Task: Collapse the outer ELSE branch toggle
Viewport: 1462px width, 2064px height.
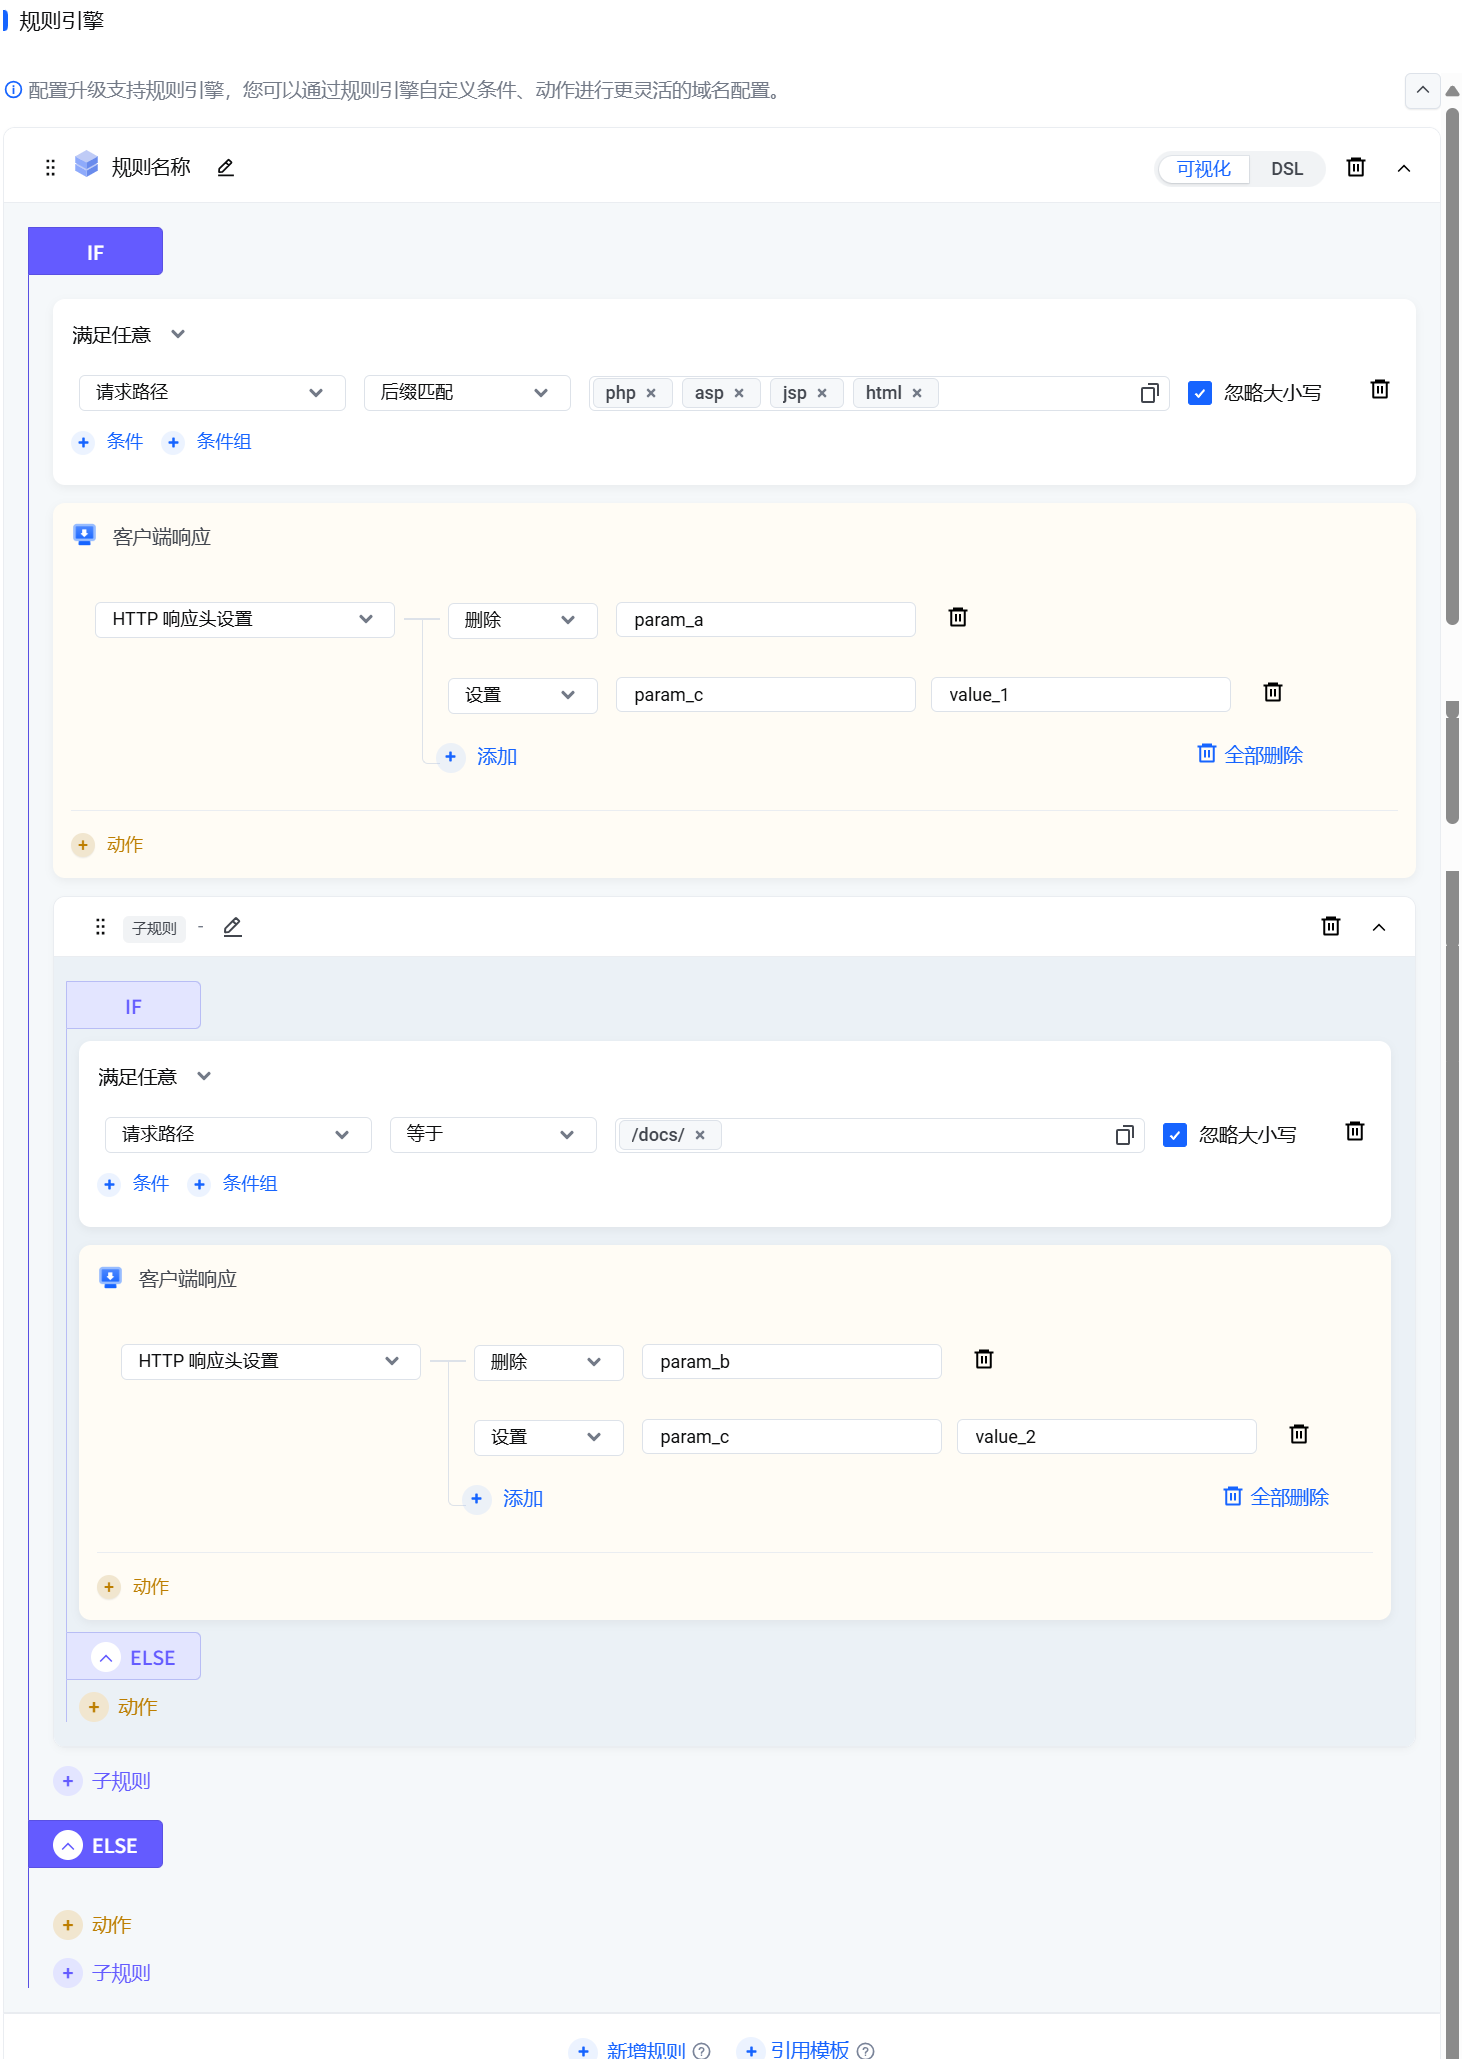Action: [x=68, y=1845]
